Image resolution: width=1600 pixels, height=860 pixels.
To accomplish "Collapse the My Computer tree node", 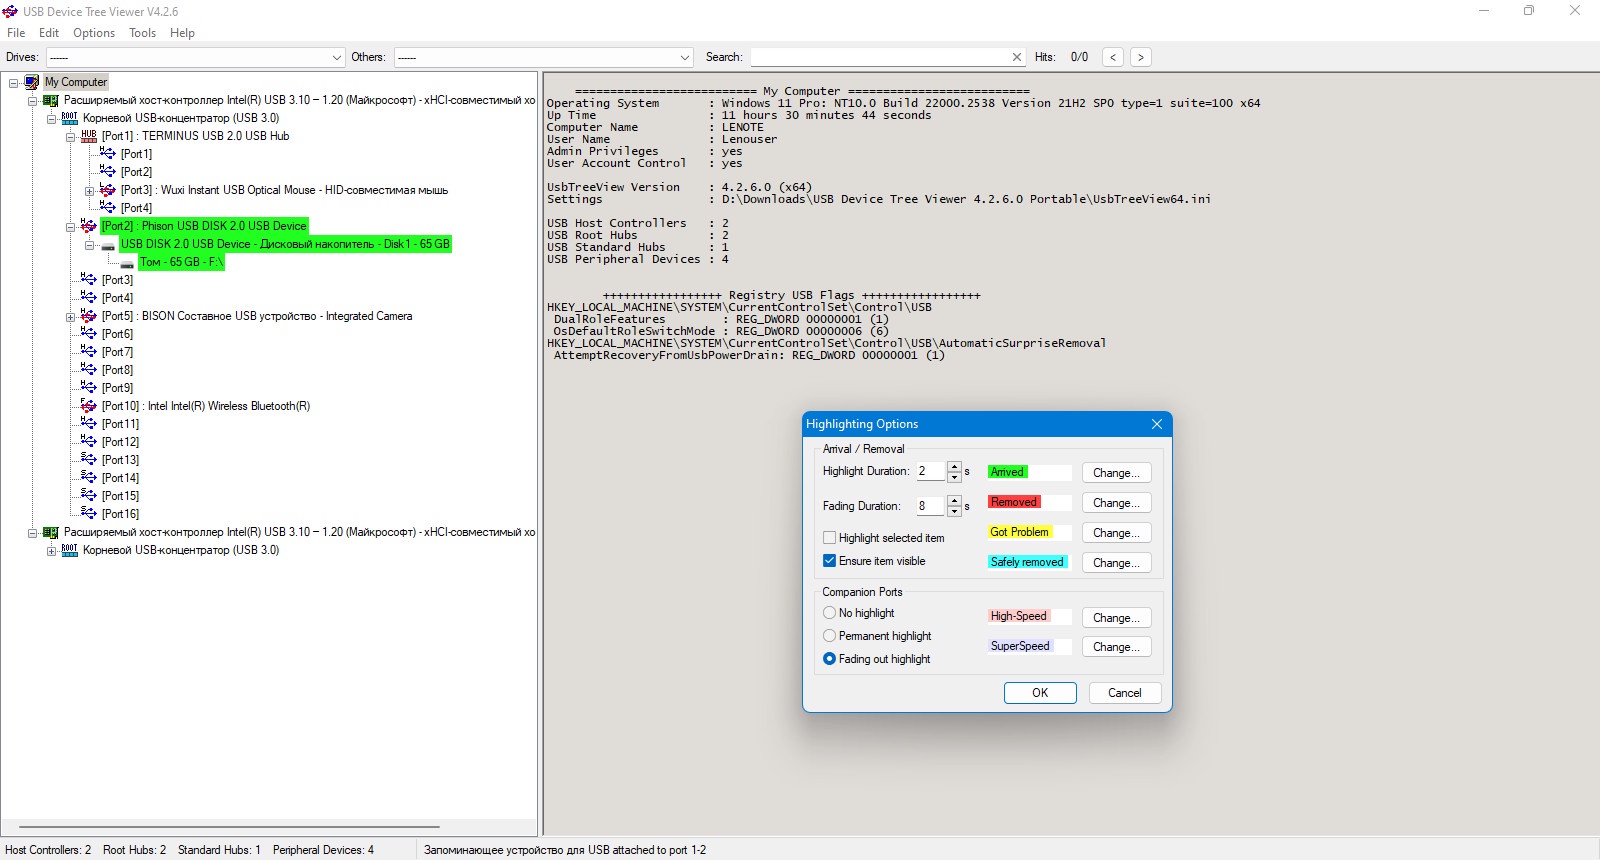I will coord(14,83).
